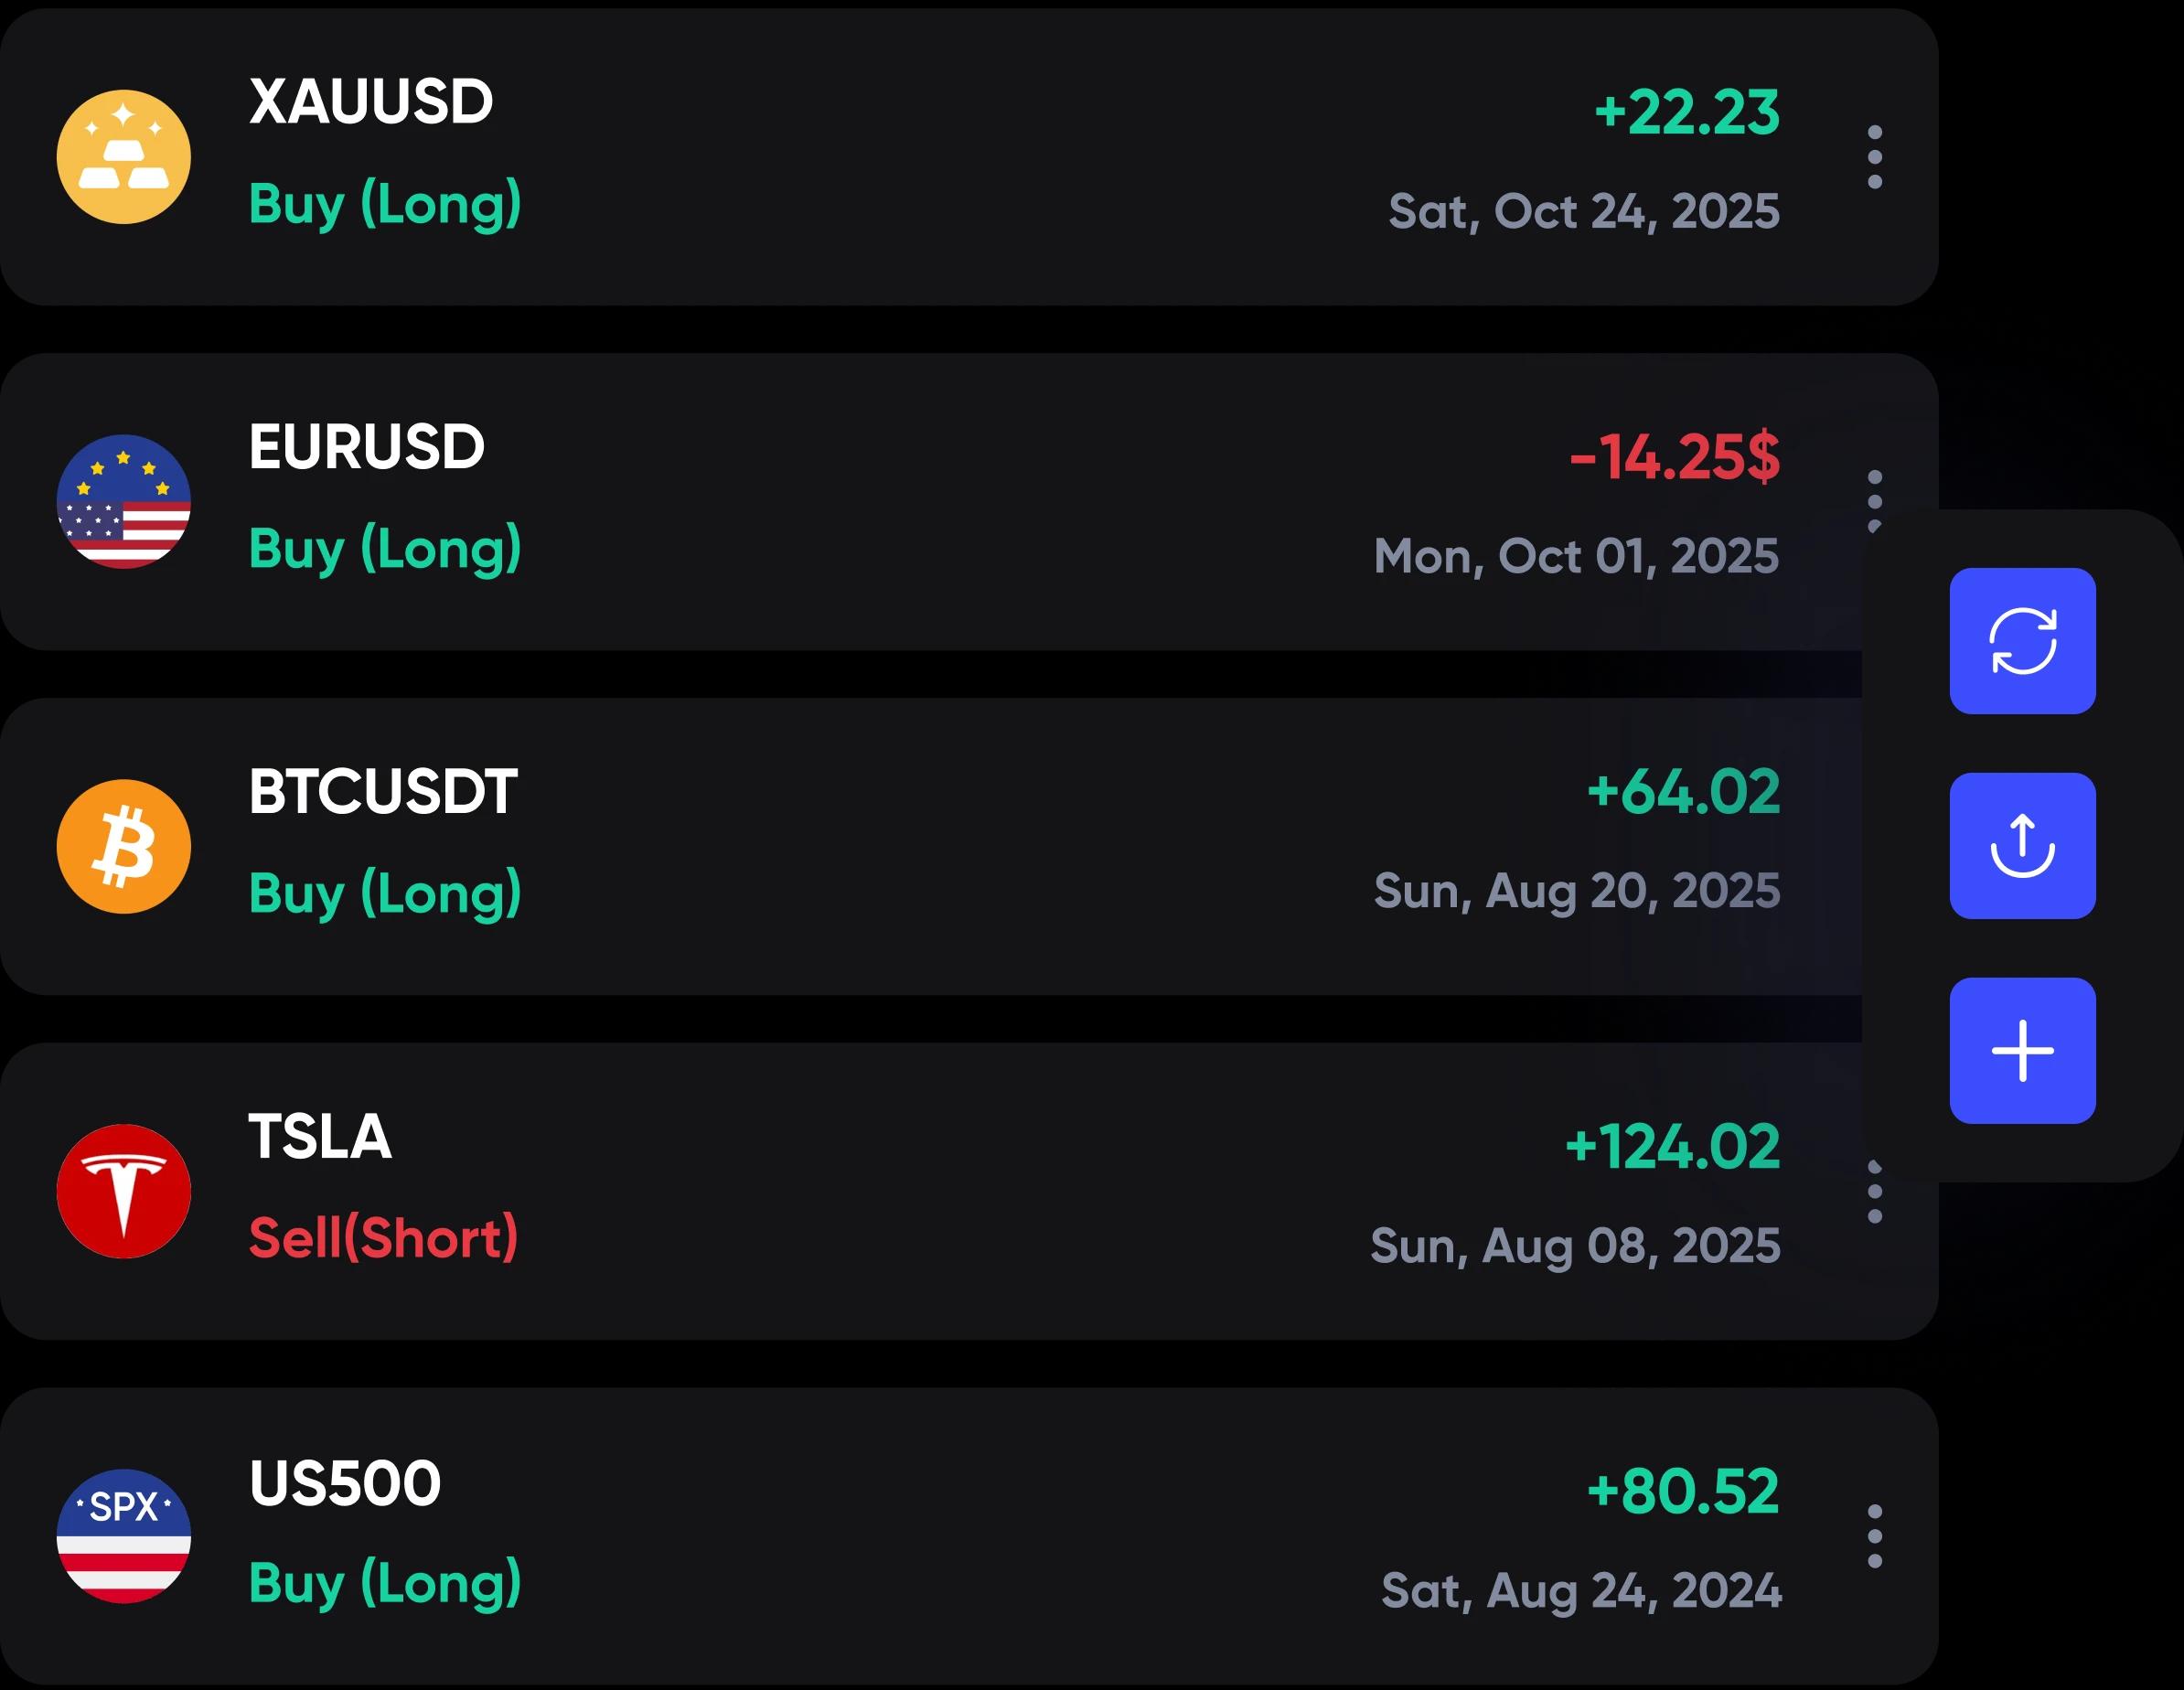Select the BTCUSDT symbol name
The width and height of the screenshot is (2184, 1690).
click(383, 792)
